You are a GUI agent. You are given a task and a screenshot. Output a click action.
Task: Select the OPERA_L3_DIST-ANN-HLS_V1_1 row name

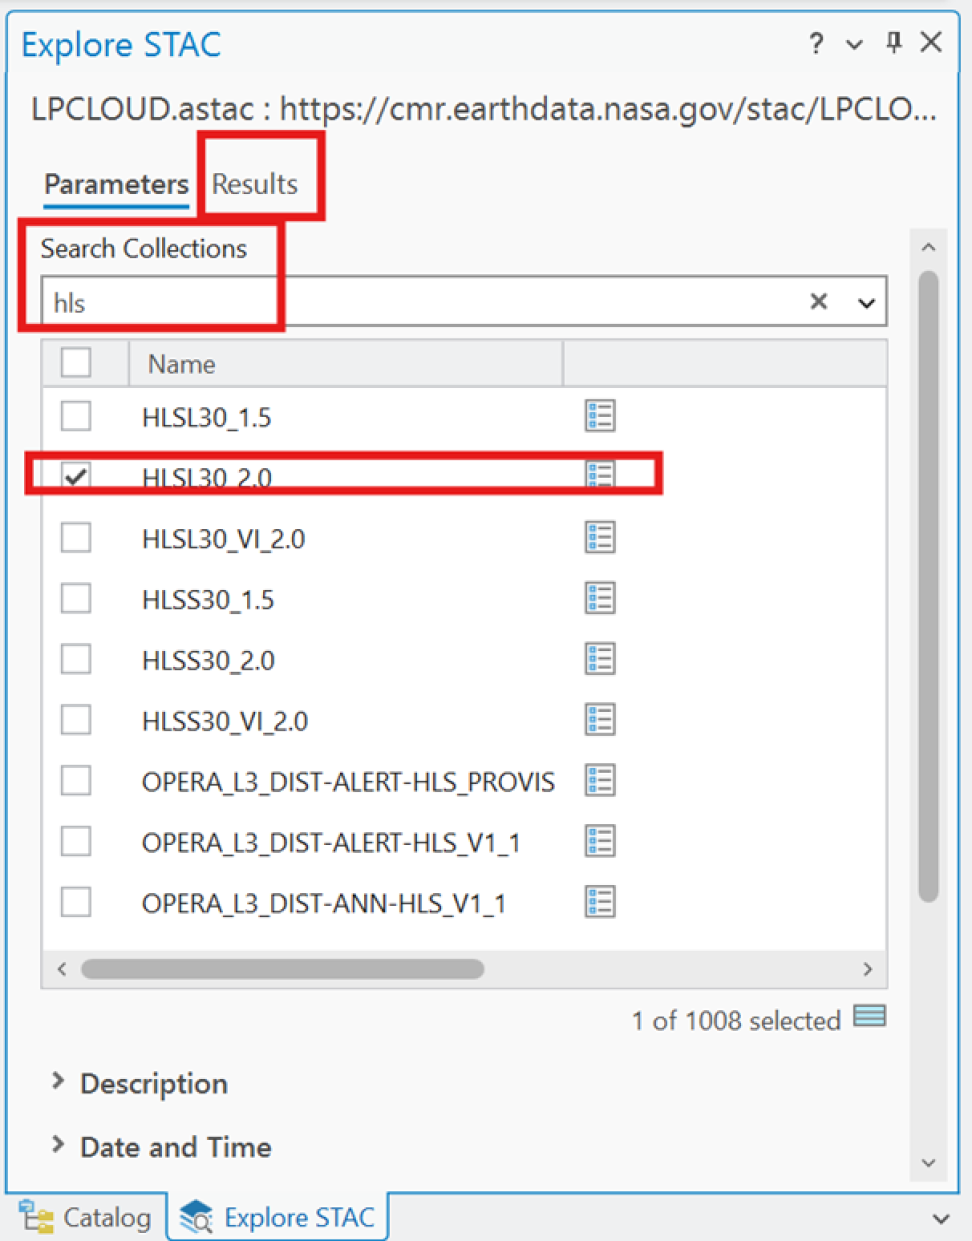[324, 903]
